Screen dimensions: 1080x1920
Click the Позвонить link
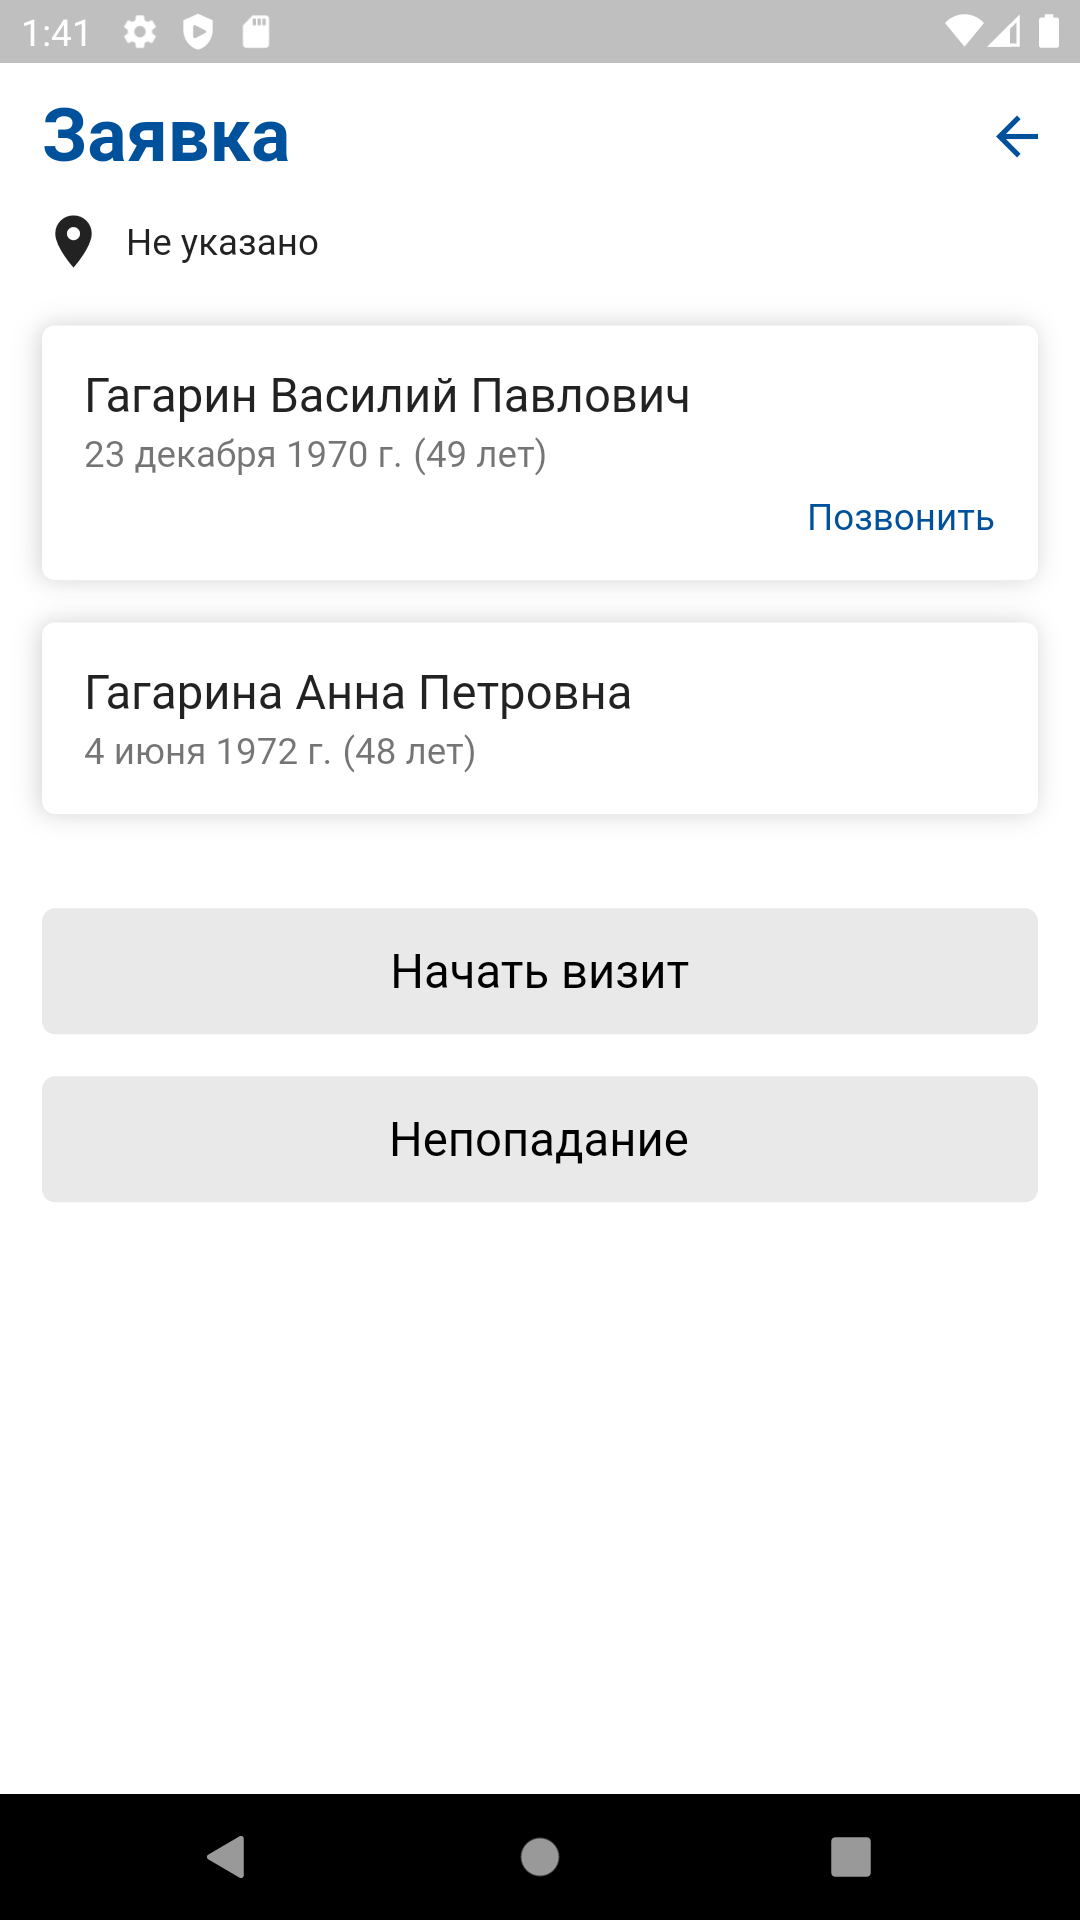point(900,518)
